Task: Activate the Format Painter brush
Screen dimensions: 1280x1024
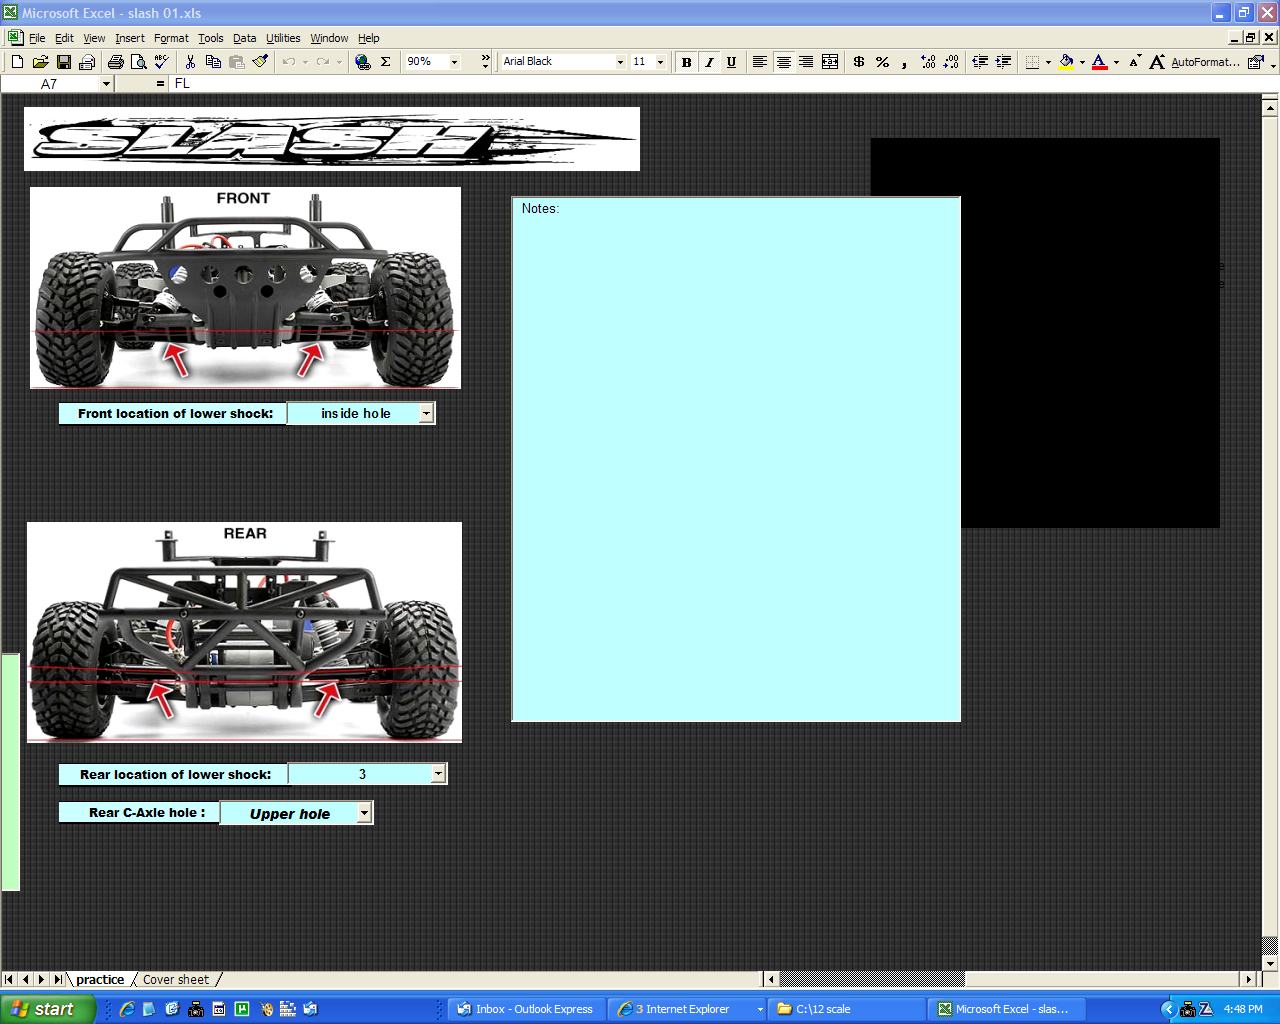Action: click(x=260, y=62)
